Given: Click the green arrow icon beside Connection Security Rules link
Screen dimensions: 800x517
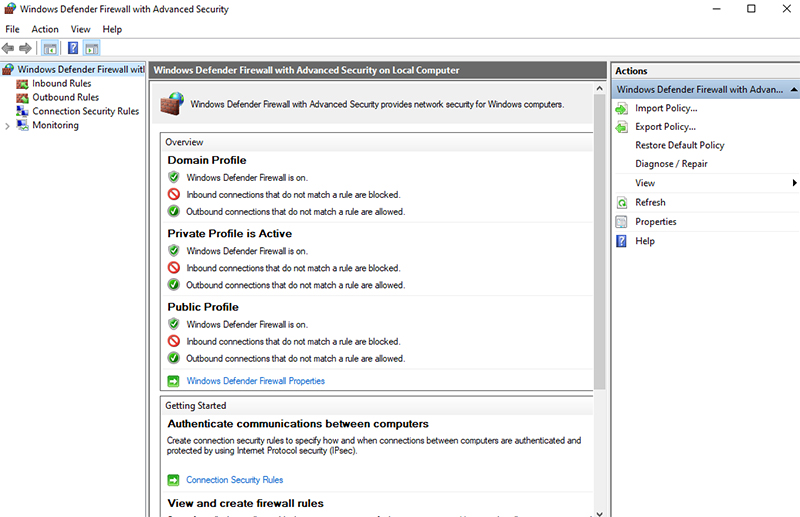Looking at the screenshot, I should pos(173,480).
